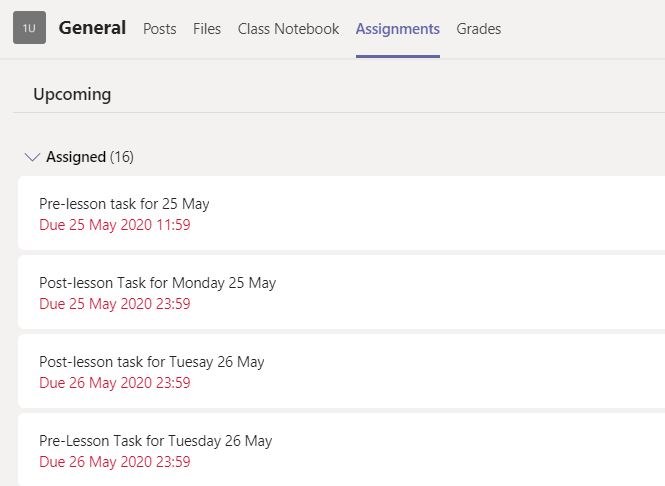The height and width of the screenshot is (486, 665).
Task: Select the first assignment card's blank area
Action: click(437, 213)
